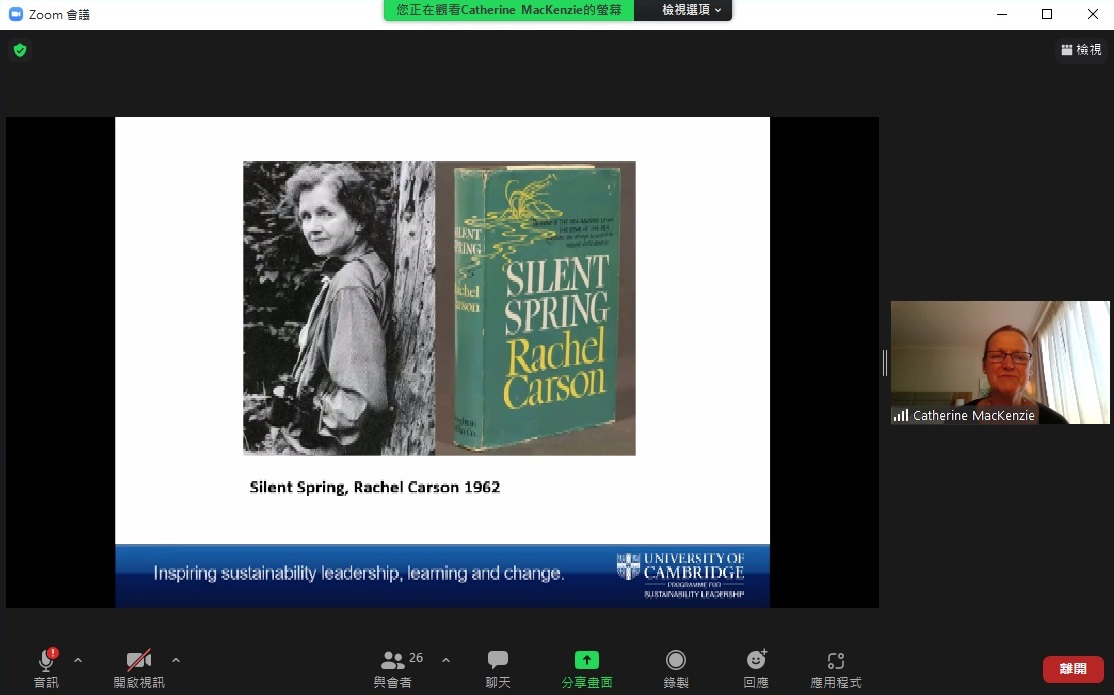Open the 回應 reactions menu
This screenshot has width=1114, height=695.
tap(756, 667)
